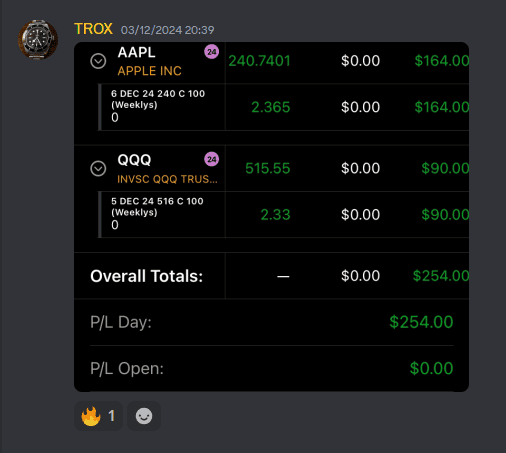Open the add reaction smiley picker
This screenshot has height=453, width=506.
pos(144,416)
